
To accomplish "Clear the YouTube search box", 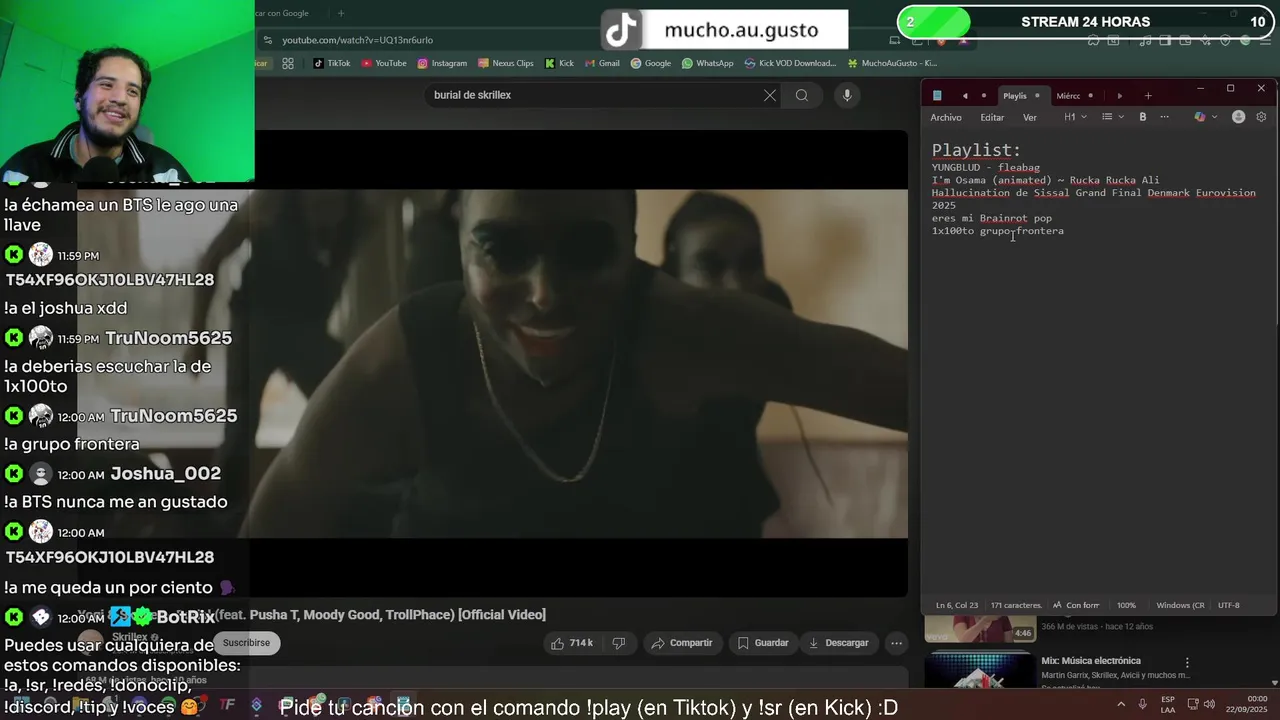I will [770, 95].
